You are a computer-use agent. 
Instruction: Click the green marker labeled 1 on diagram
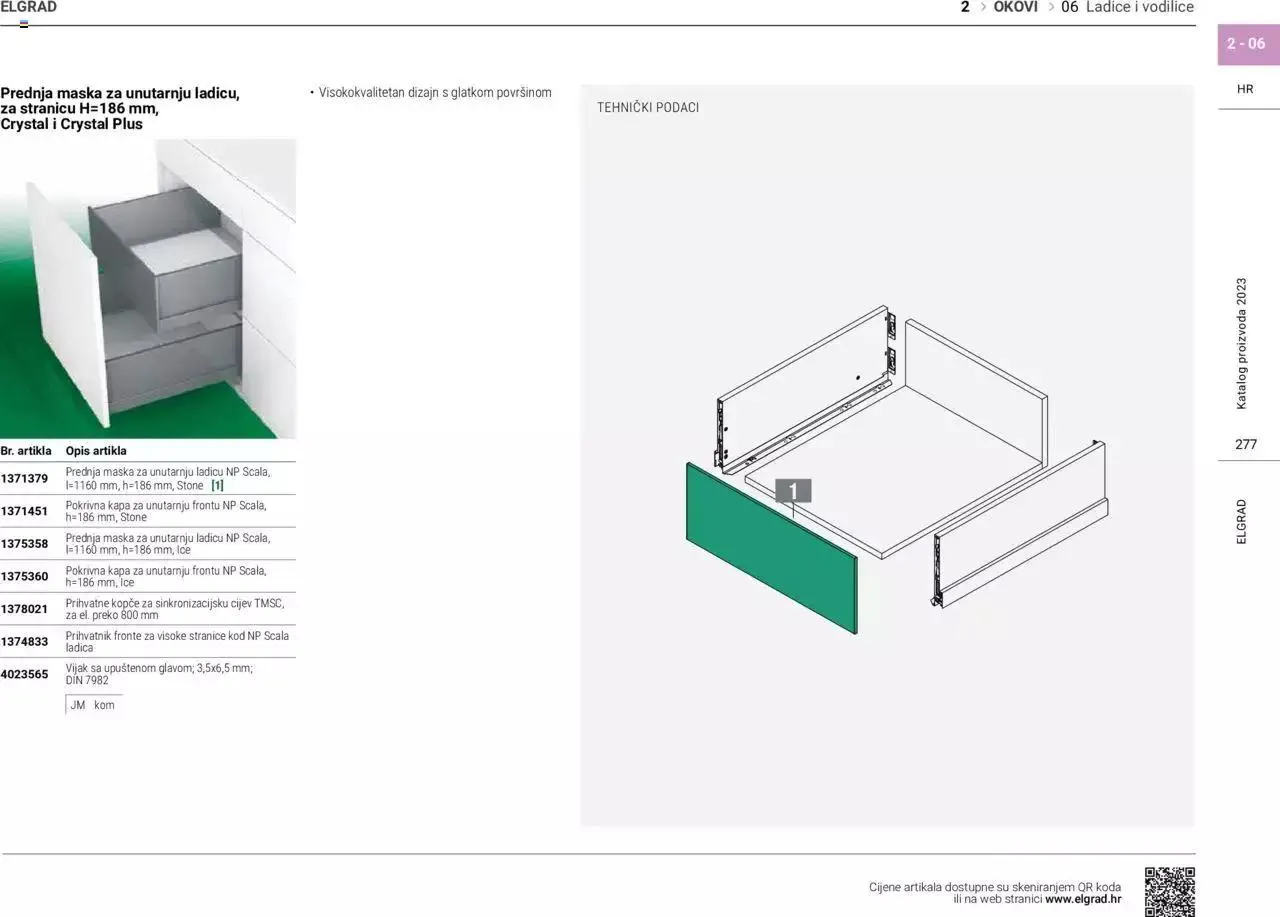[793, 491]
